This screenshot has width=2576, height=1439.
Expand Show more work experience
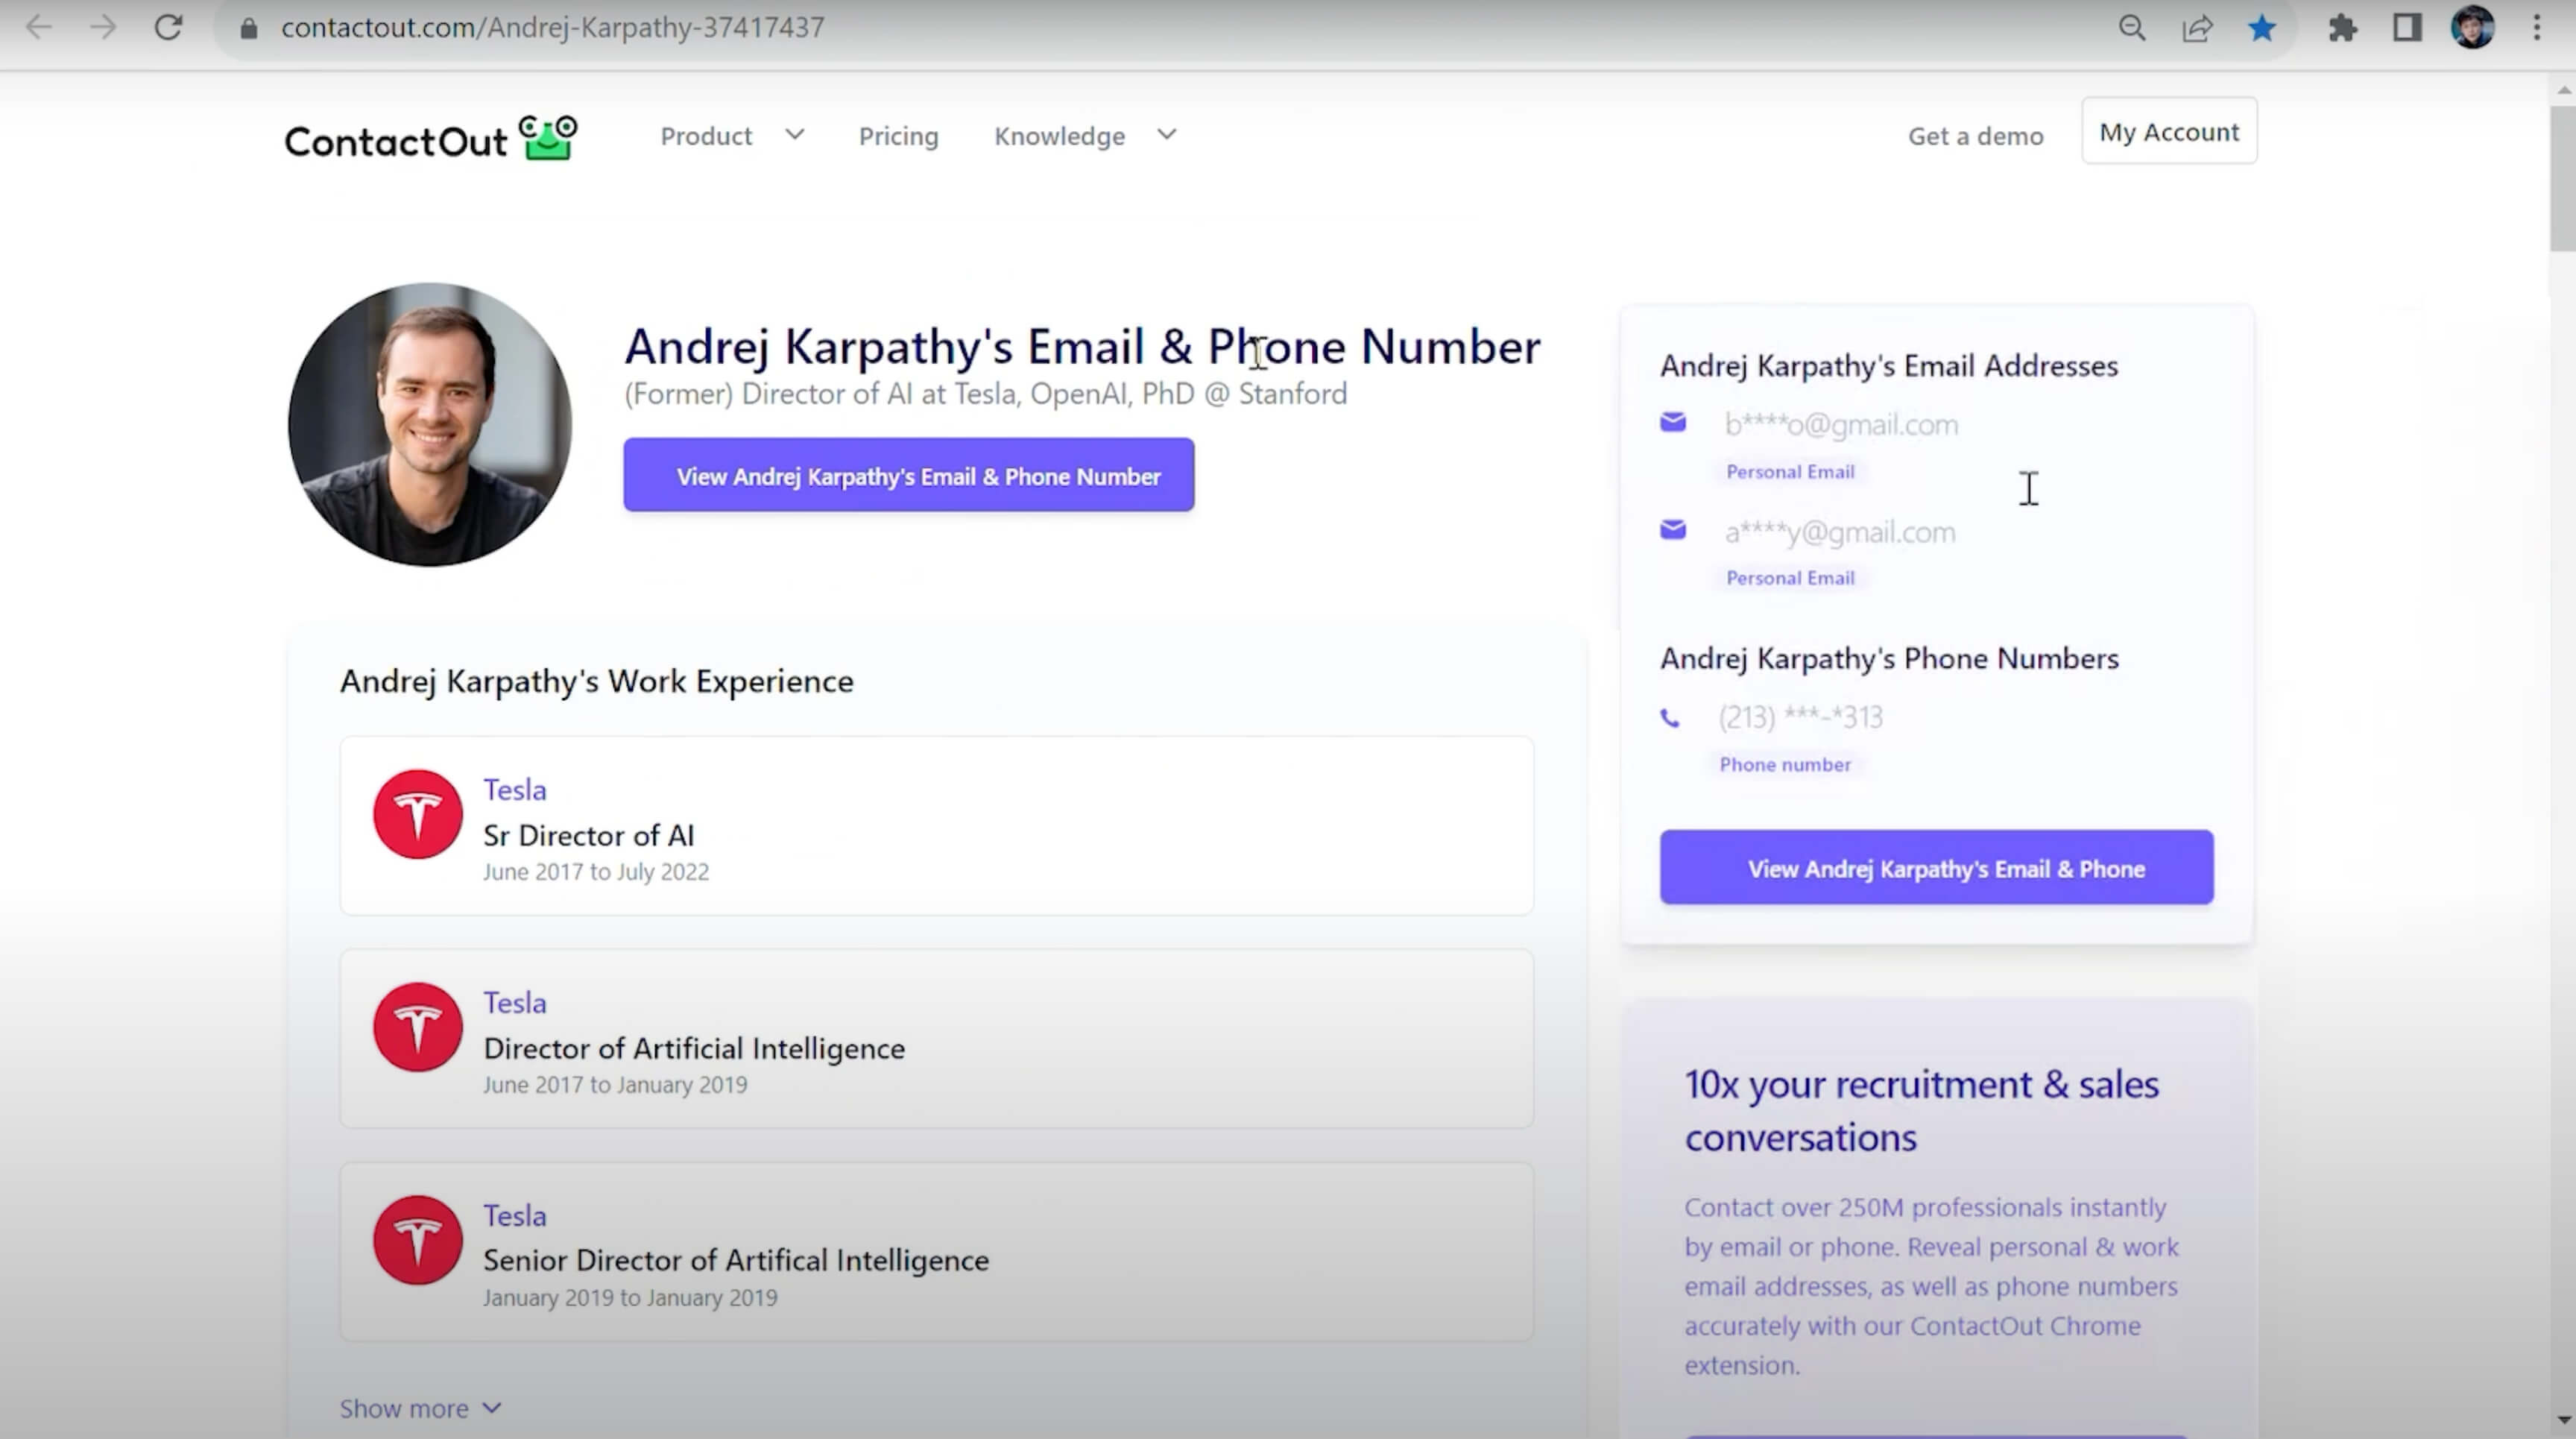pyautogui.click(x=420, y=1408)
